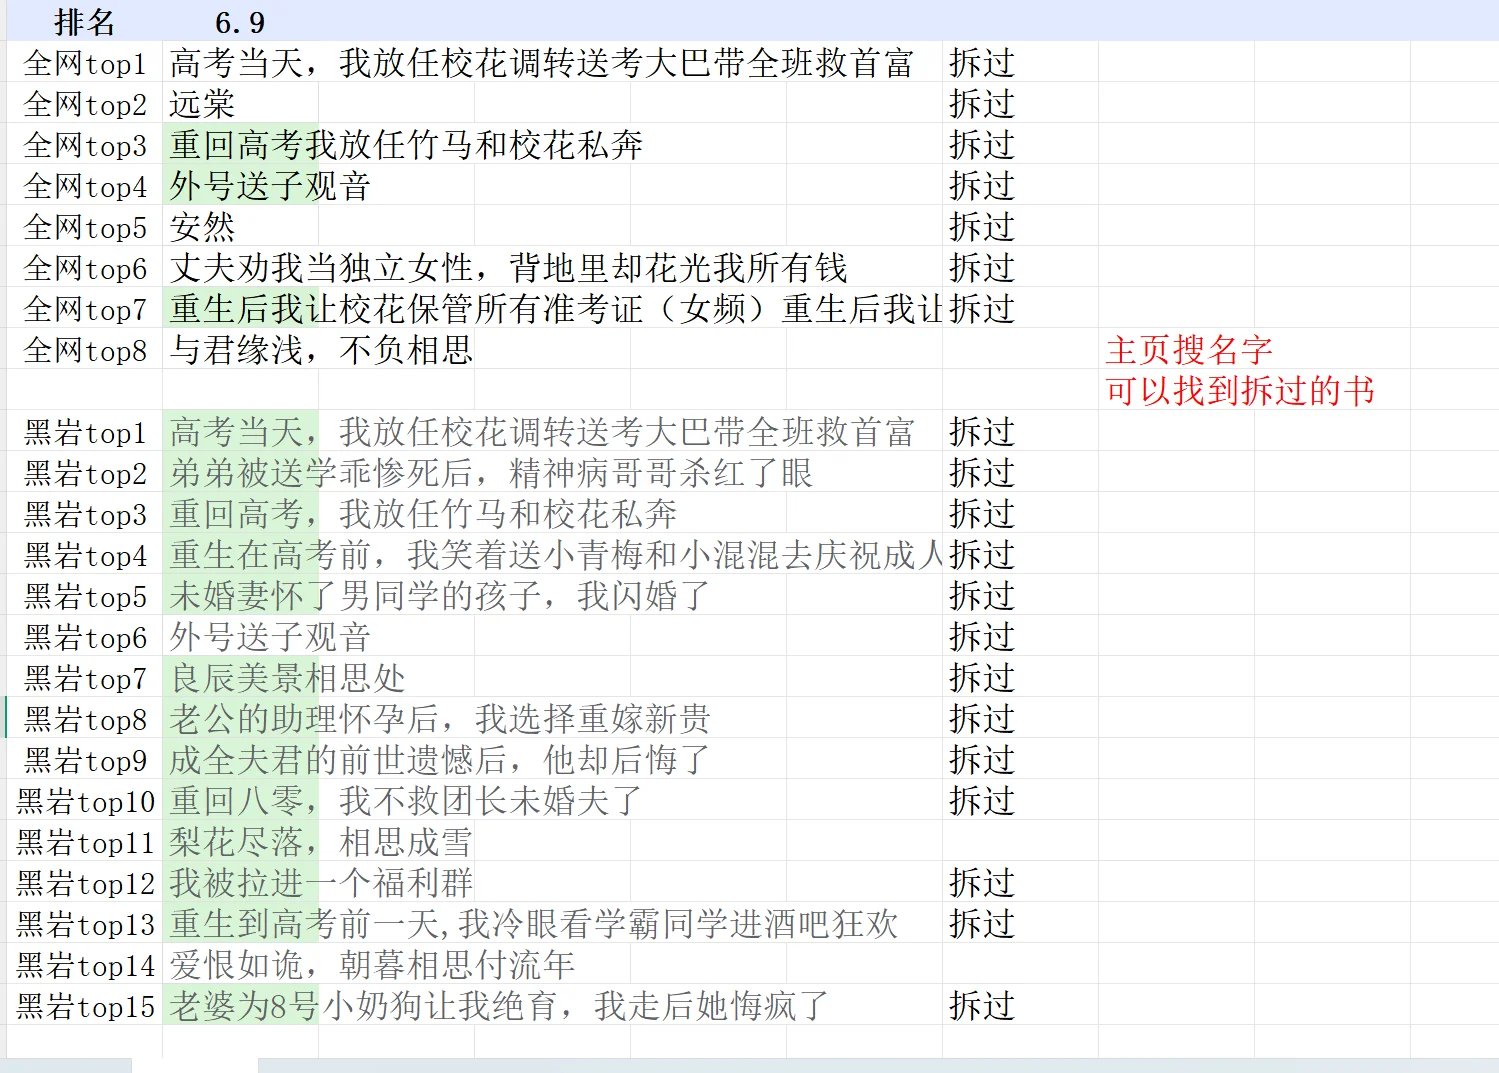
Task: Click the row label 黑岩top13
Action: 84,924
